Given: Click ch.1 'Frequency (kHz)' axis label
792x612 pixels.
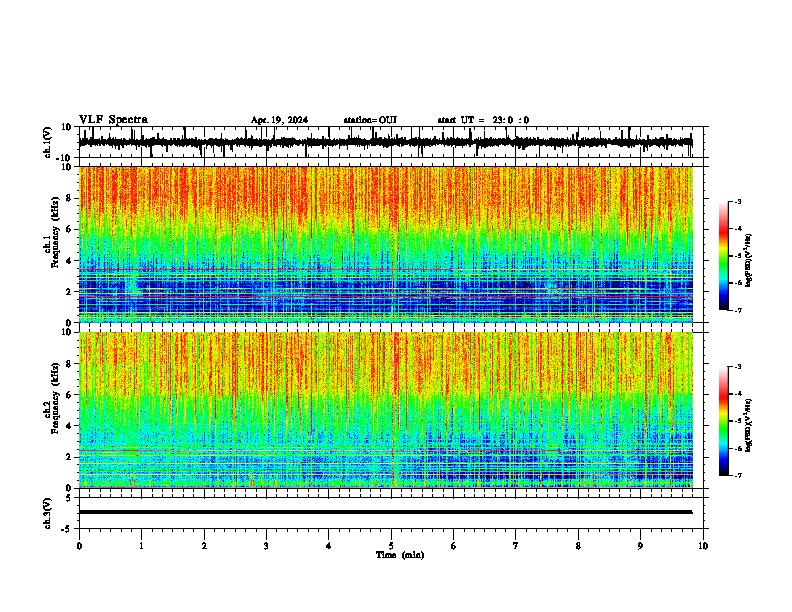Looking at the screenshot, I should coord(56,232).
